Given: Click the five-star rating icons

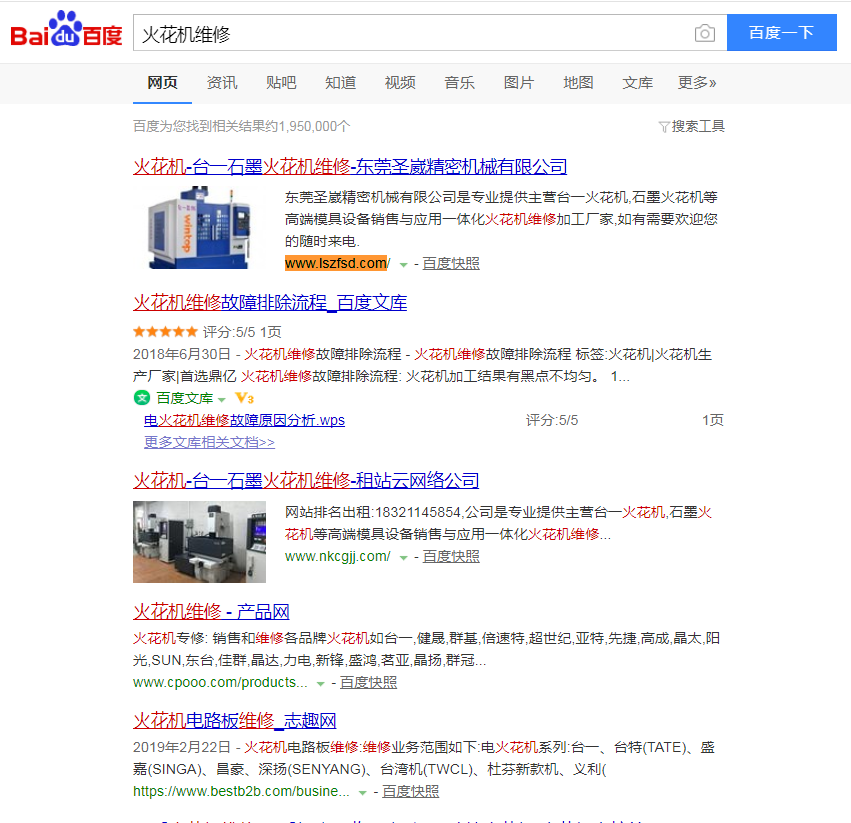Looking at the screenshot, I should 165,332.
